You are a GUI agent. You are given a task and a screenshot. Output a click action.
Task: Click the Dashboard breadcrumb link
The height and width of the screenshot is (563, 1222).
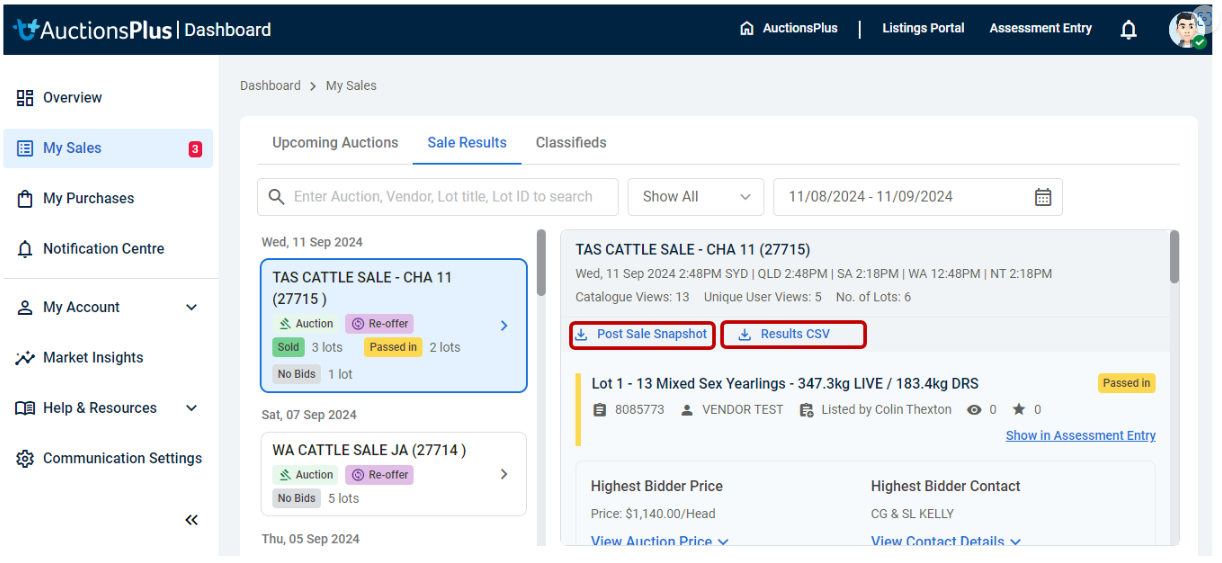tap(270, 86)
